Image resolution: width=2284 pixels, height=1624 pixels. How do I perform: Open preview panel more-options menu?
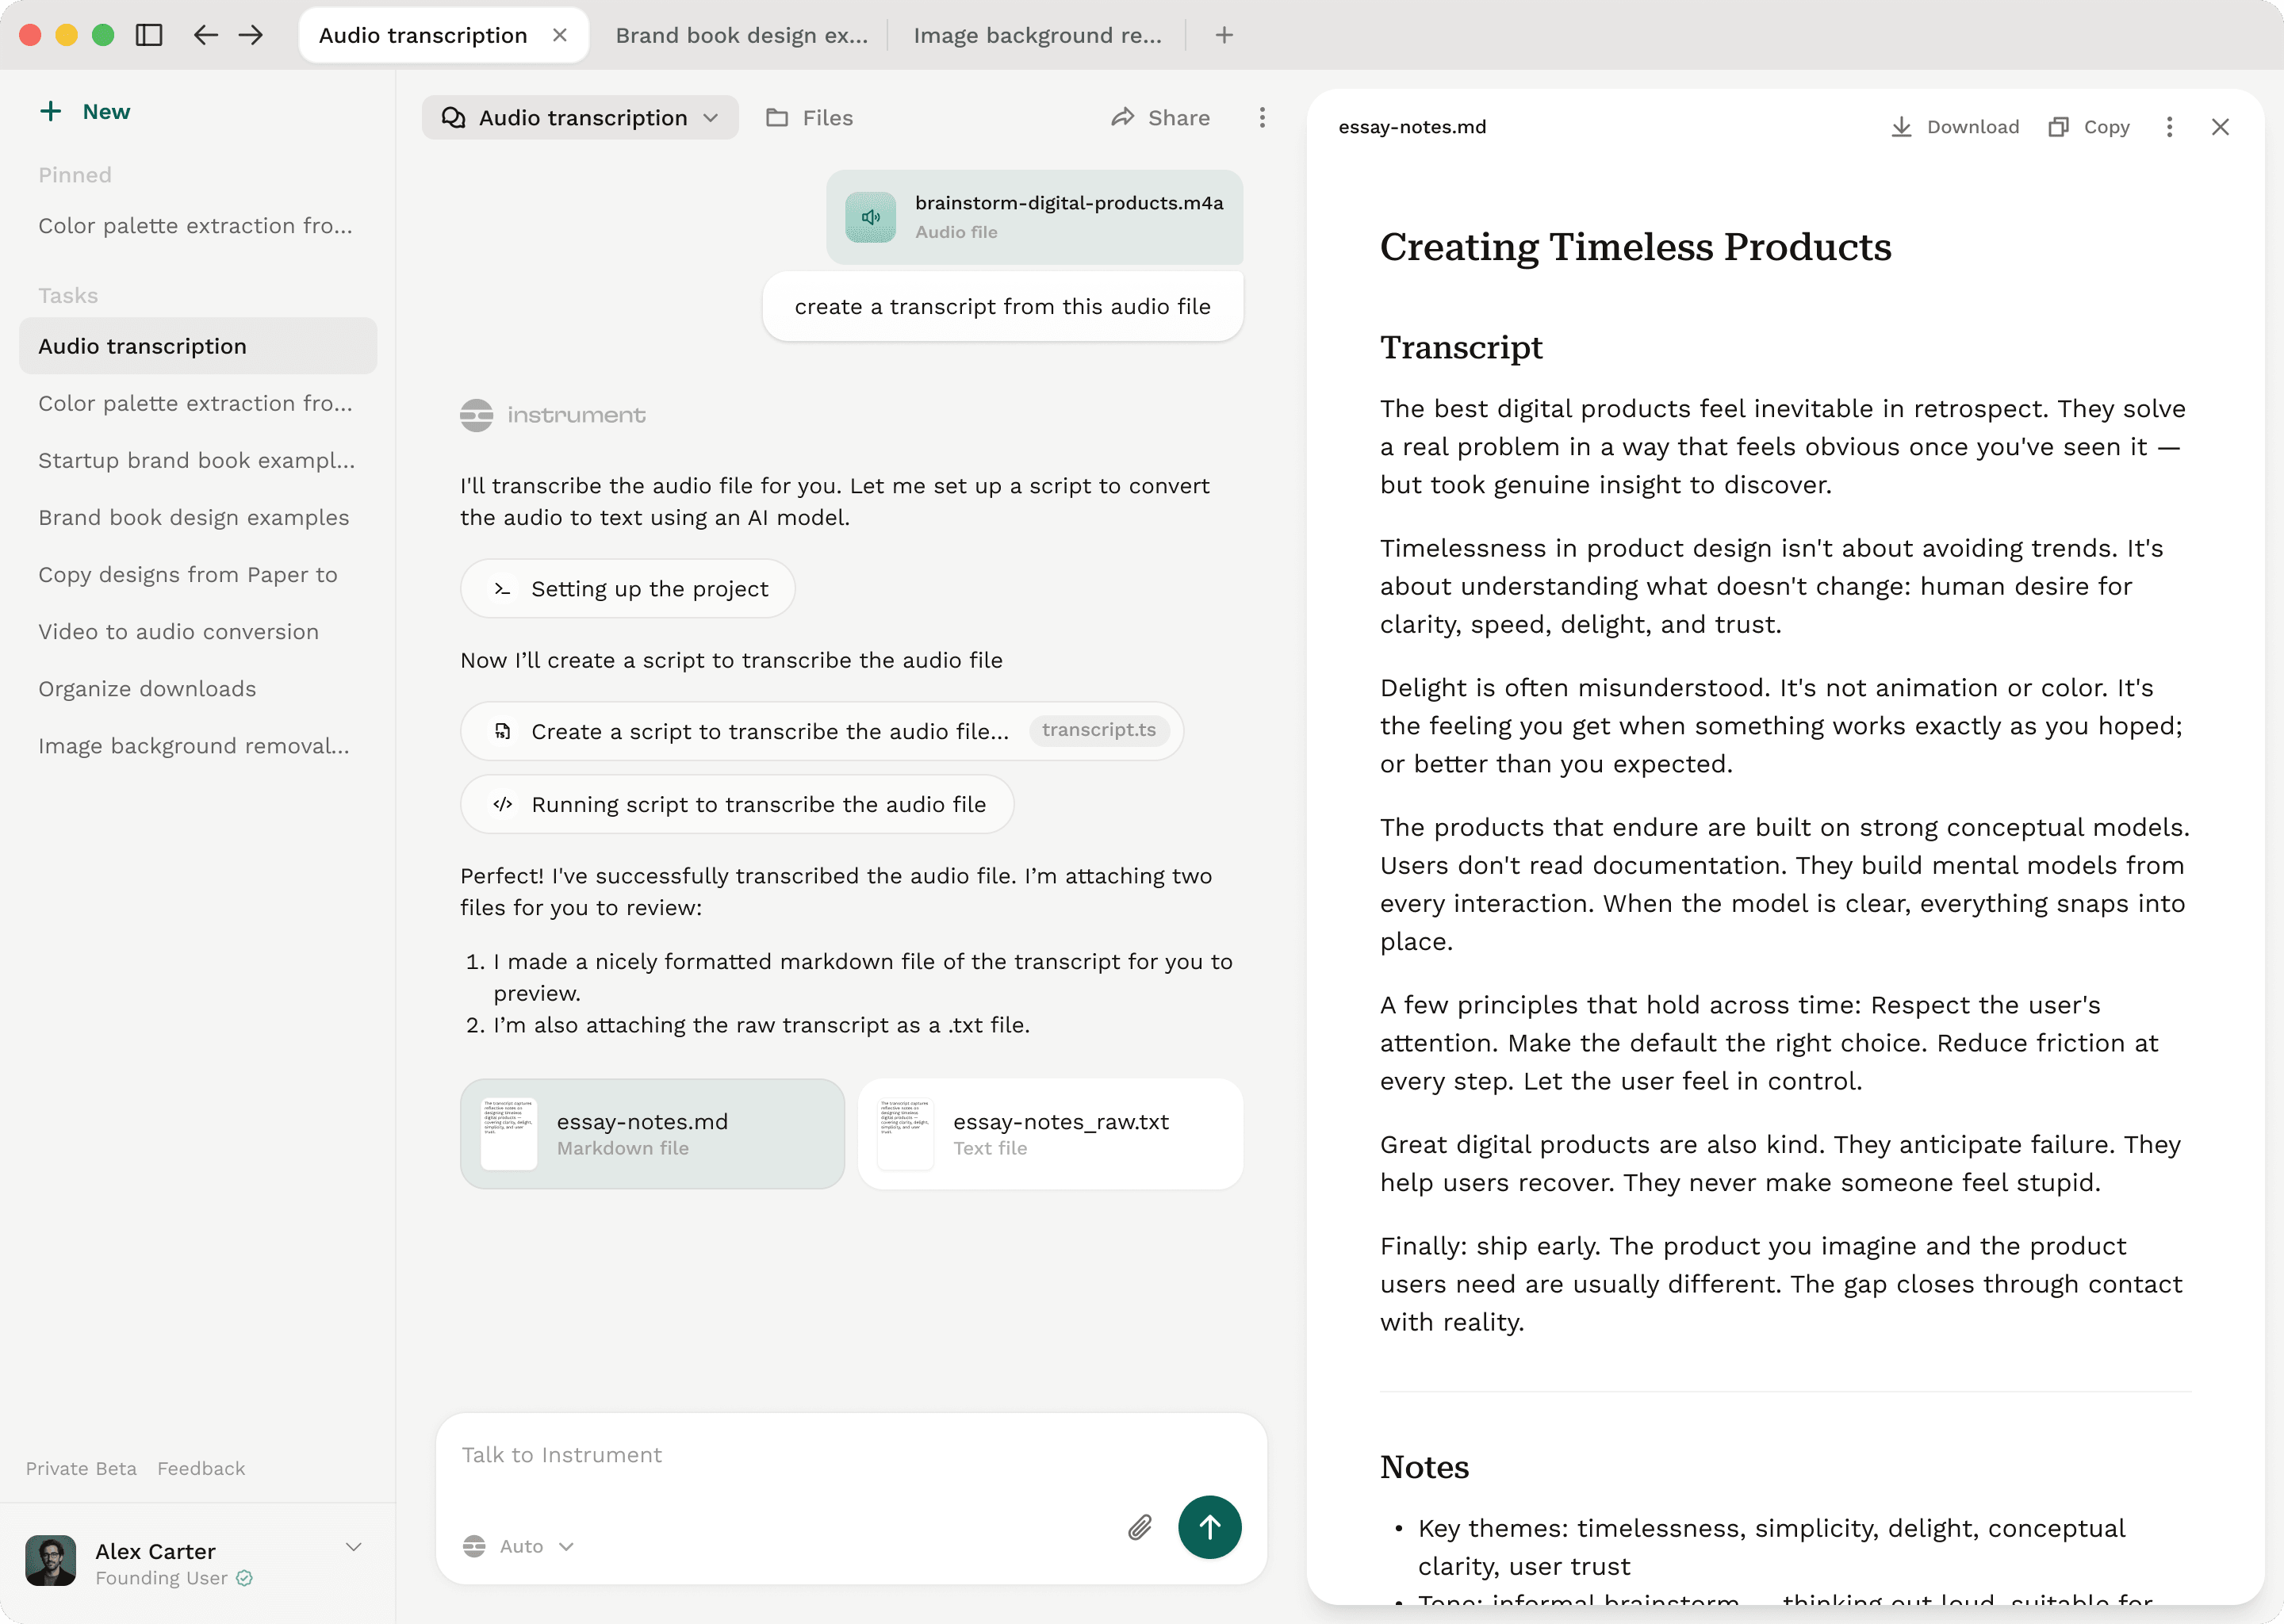[2169, 127]
